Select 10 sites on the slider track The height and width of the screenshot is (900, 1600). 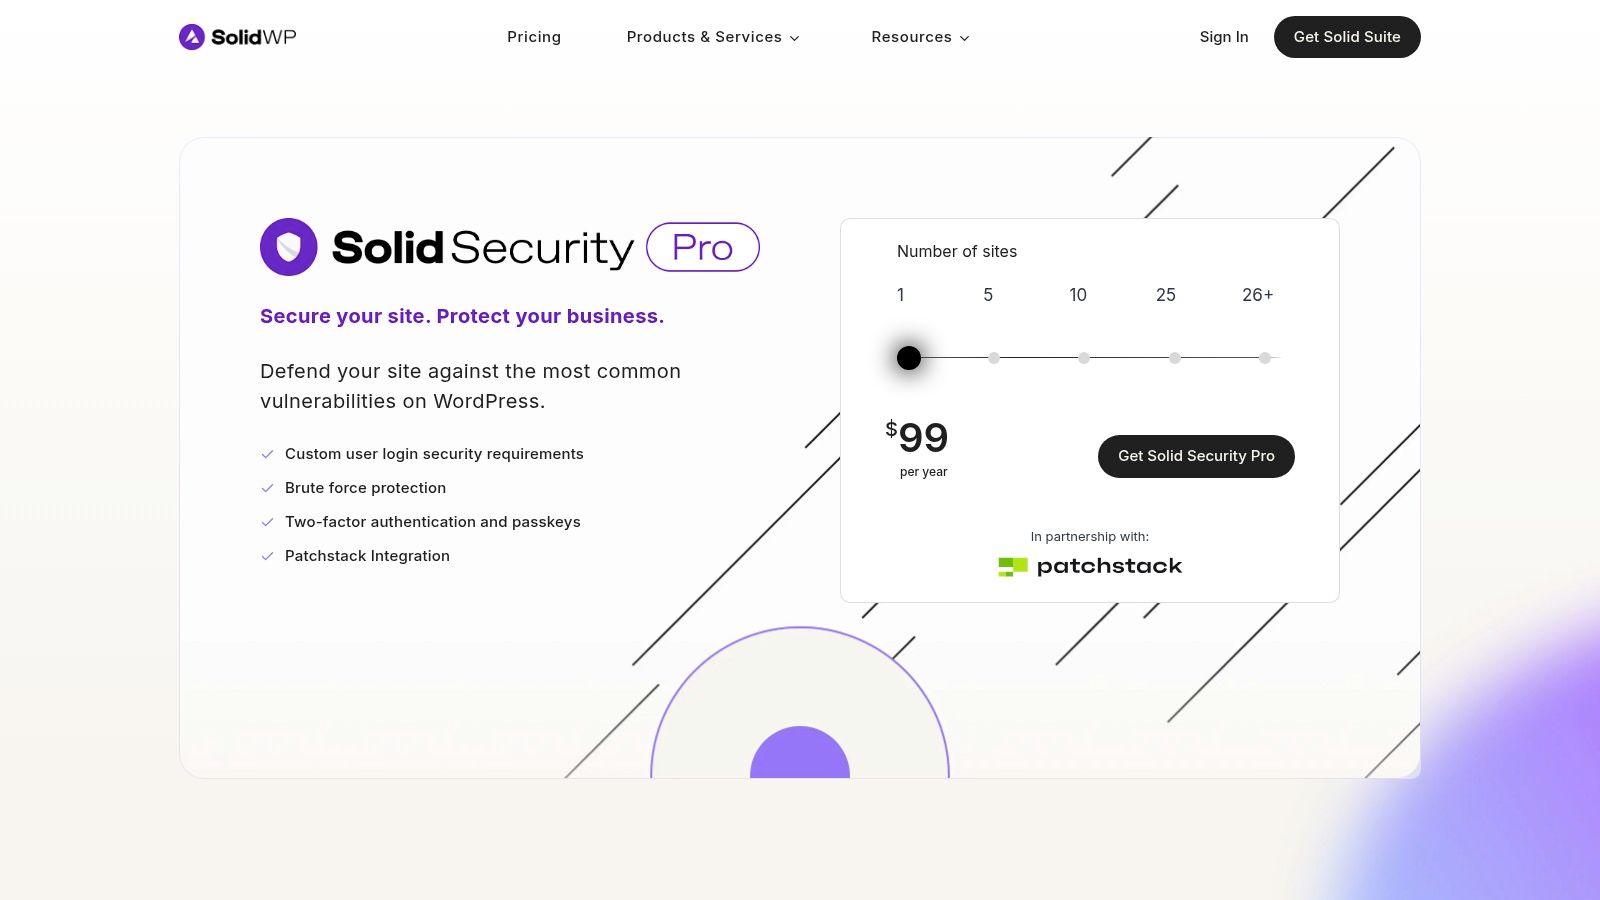[1083, 357]
